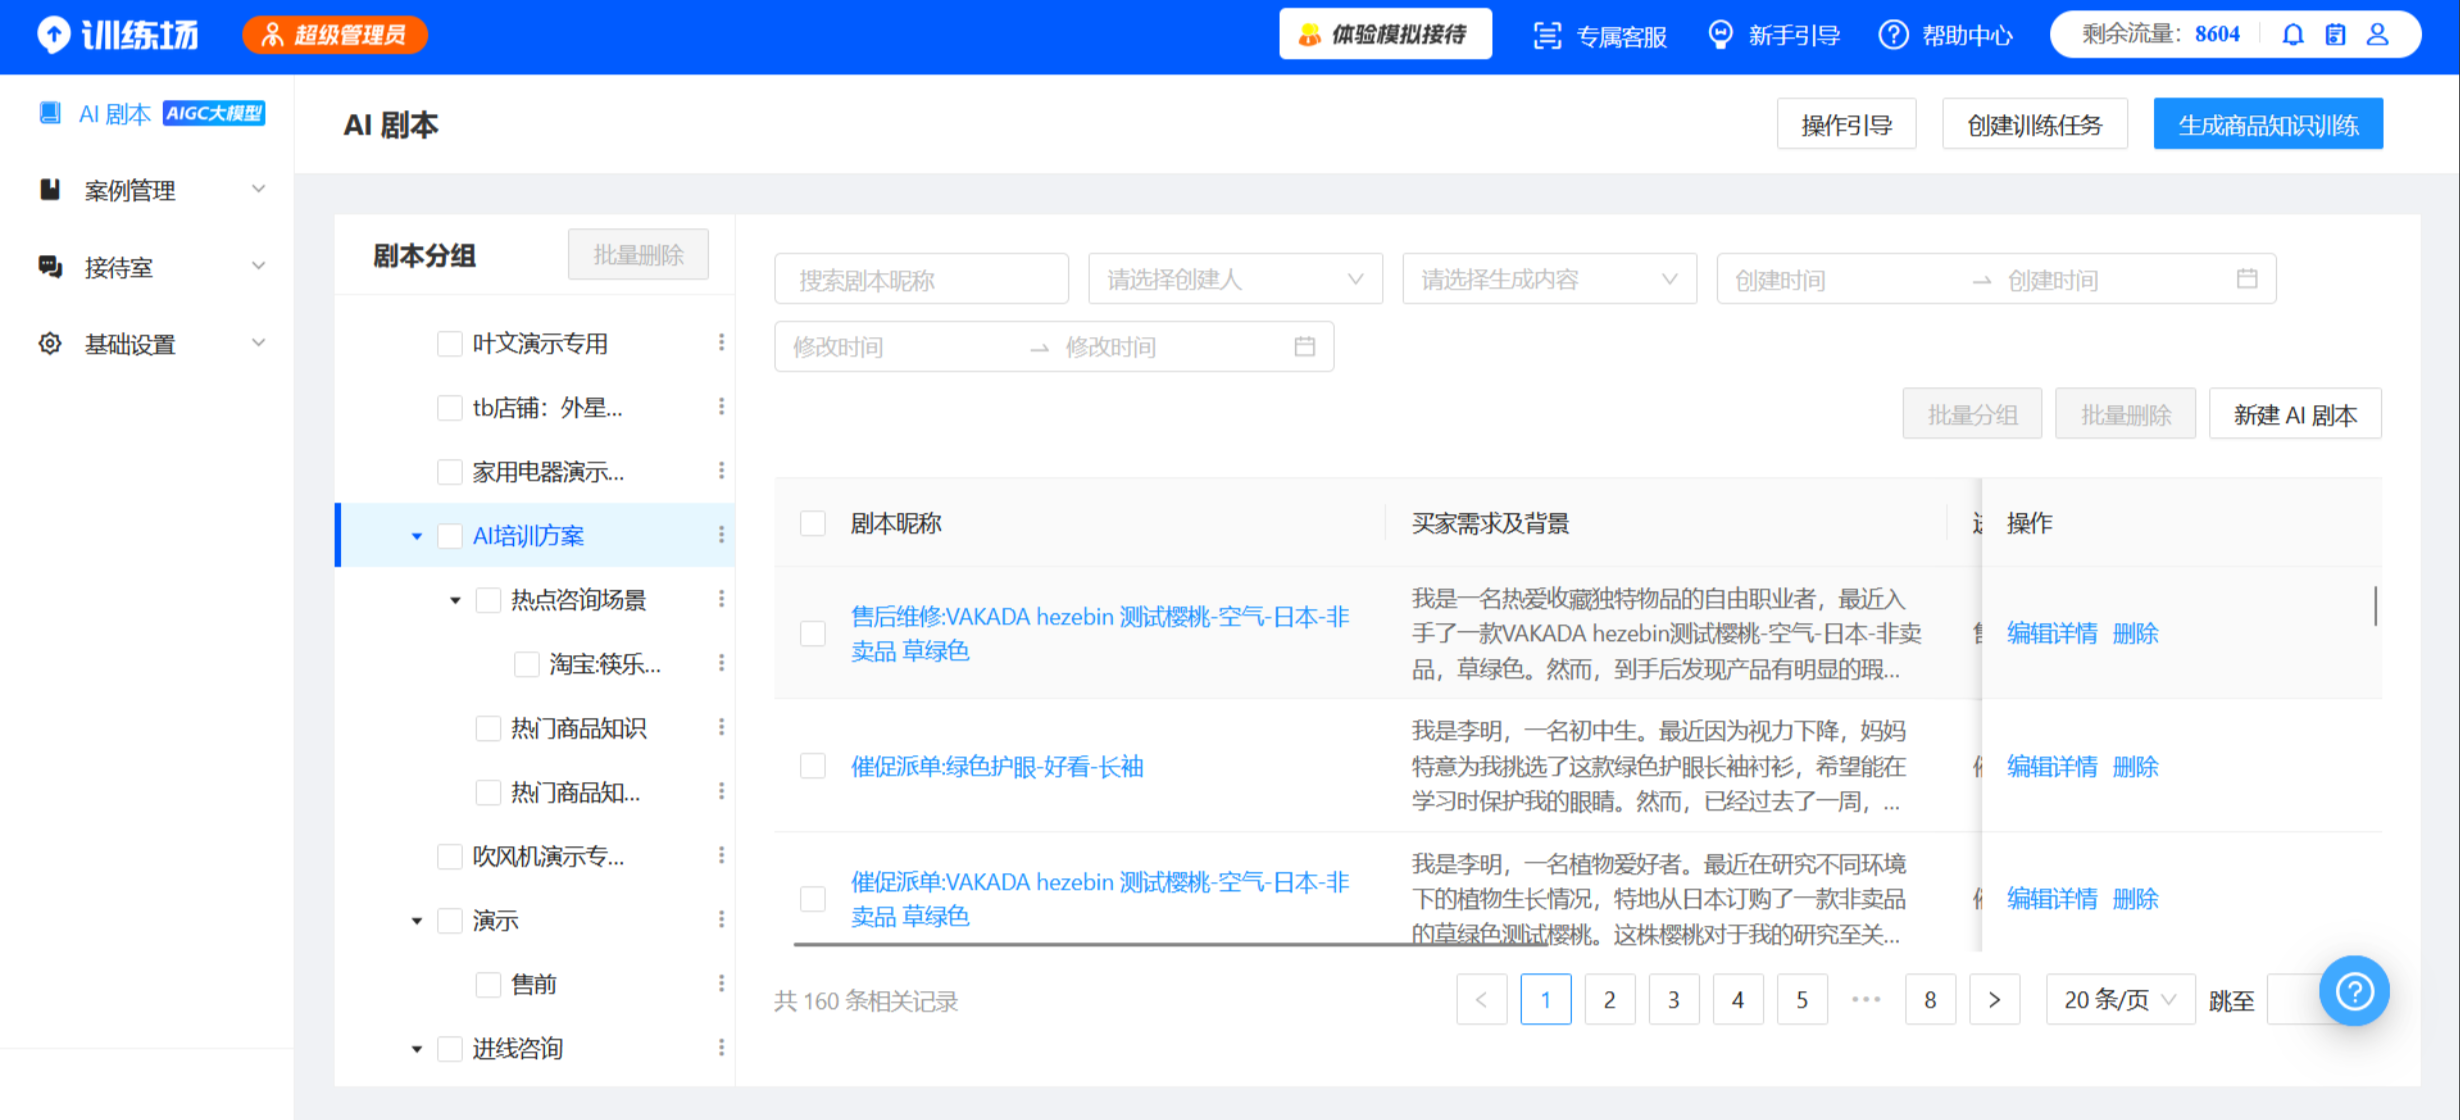
Task: Click the table vertical scrollbar thumb
Action: [2375, 606]
